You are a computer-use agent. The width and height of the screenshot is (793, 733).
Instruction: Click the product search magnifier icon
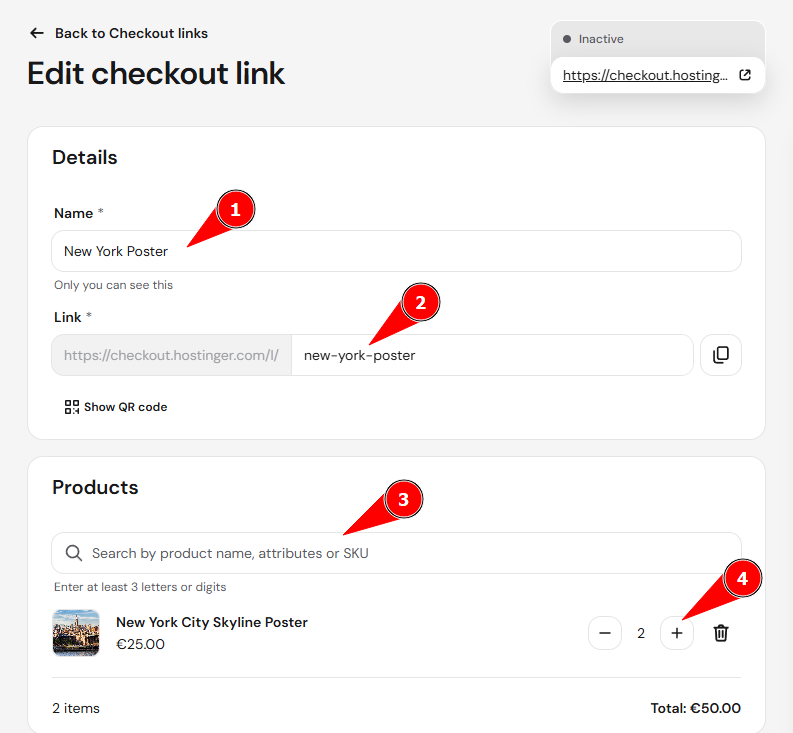tap(74, 553)
